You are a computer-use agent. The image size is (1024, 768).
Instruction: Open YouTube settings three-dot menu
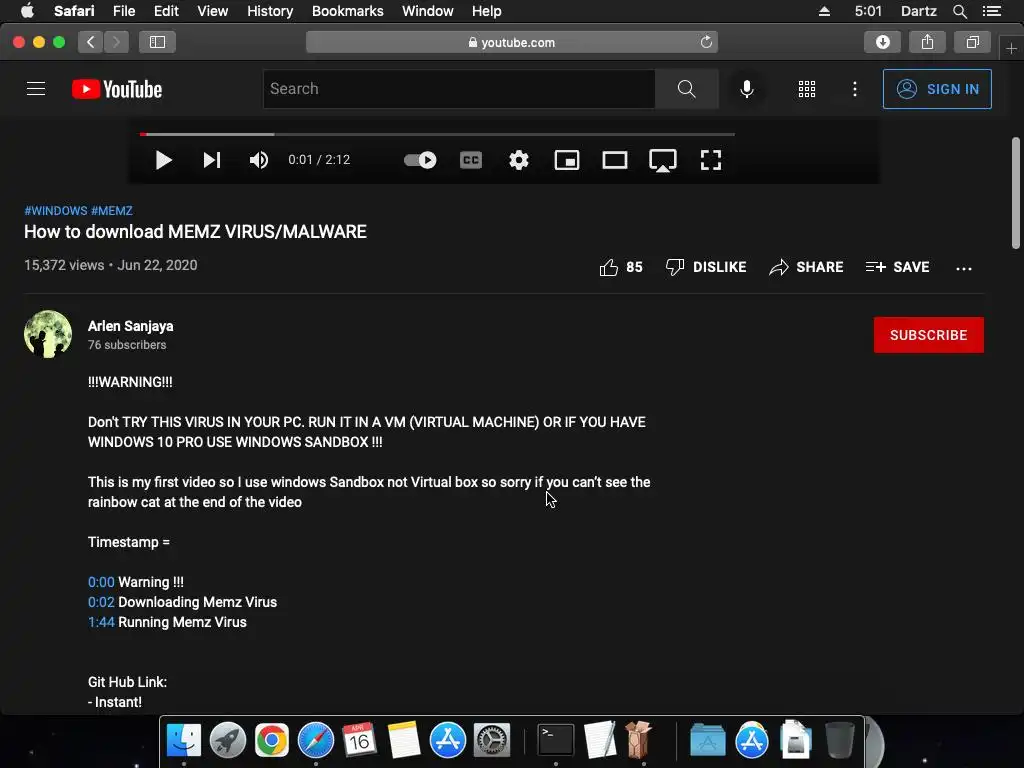(x=854, y=89)
